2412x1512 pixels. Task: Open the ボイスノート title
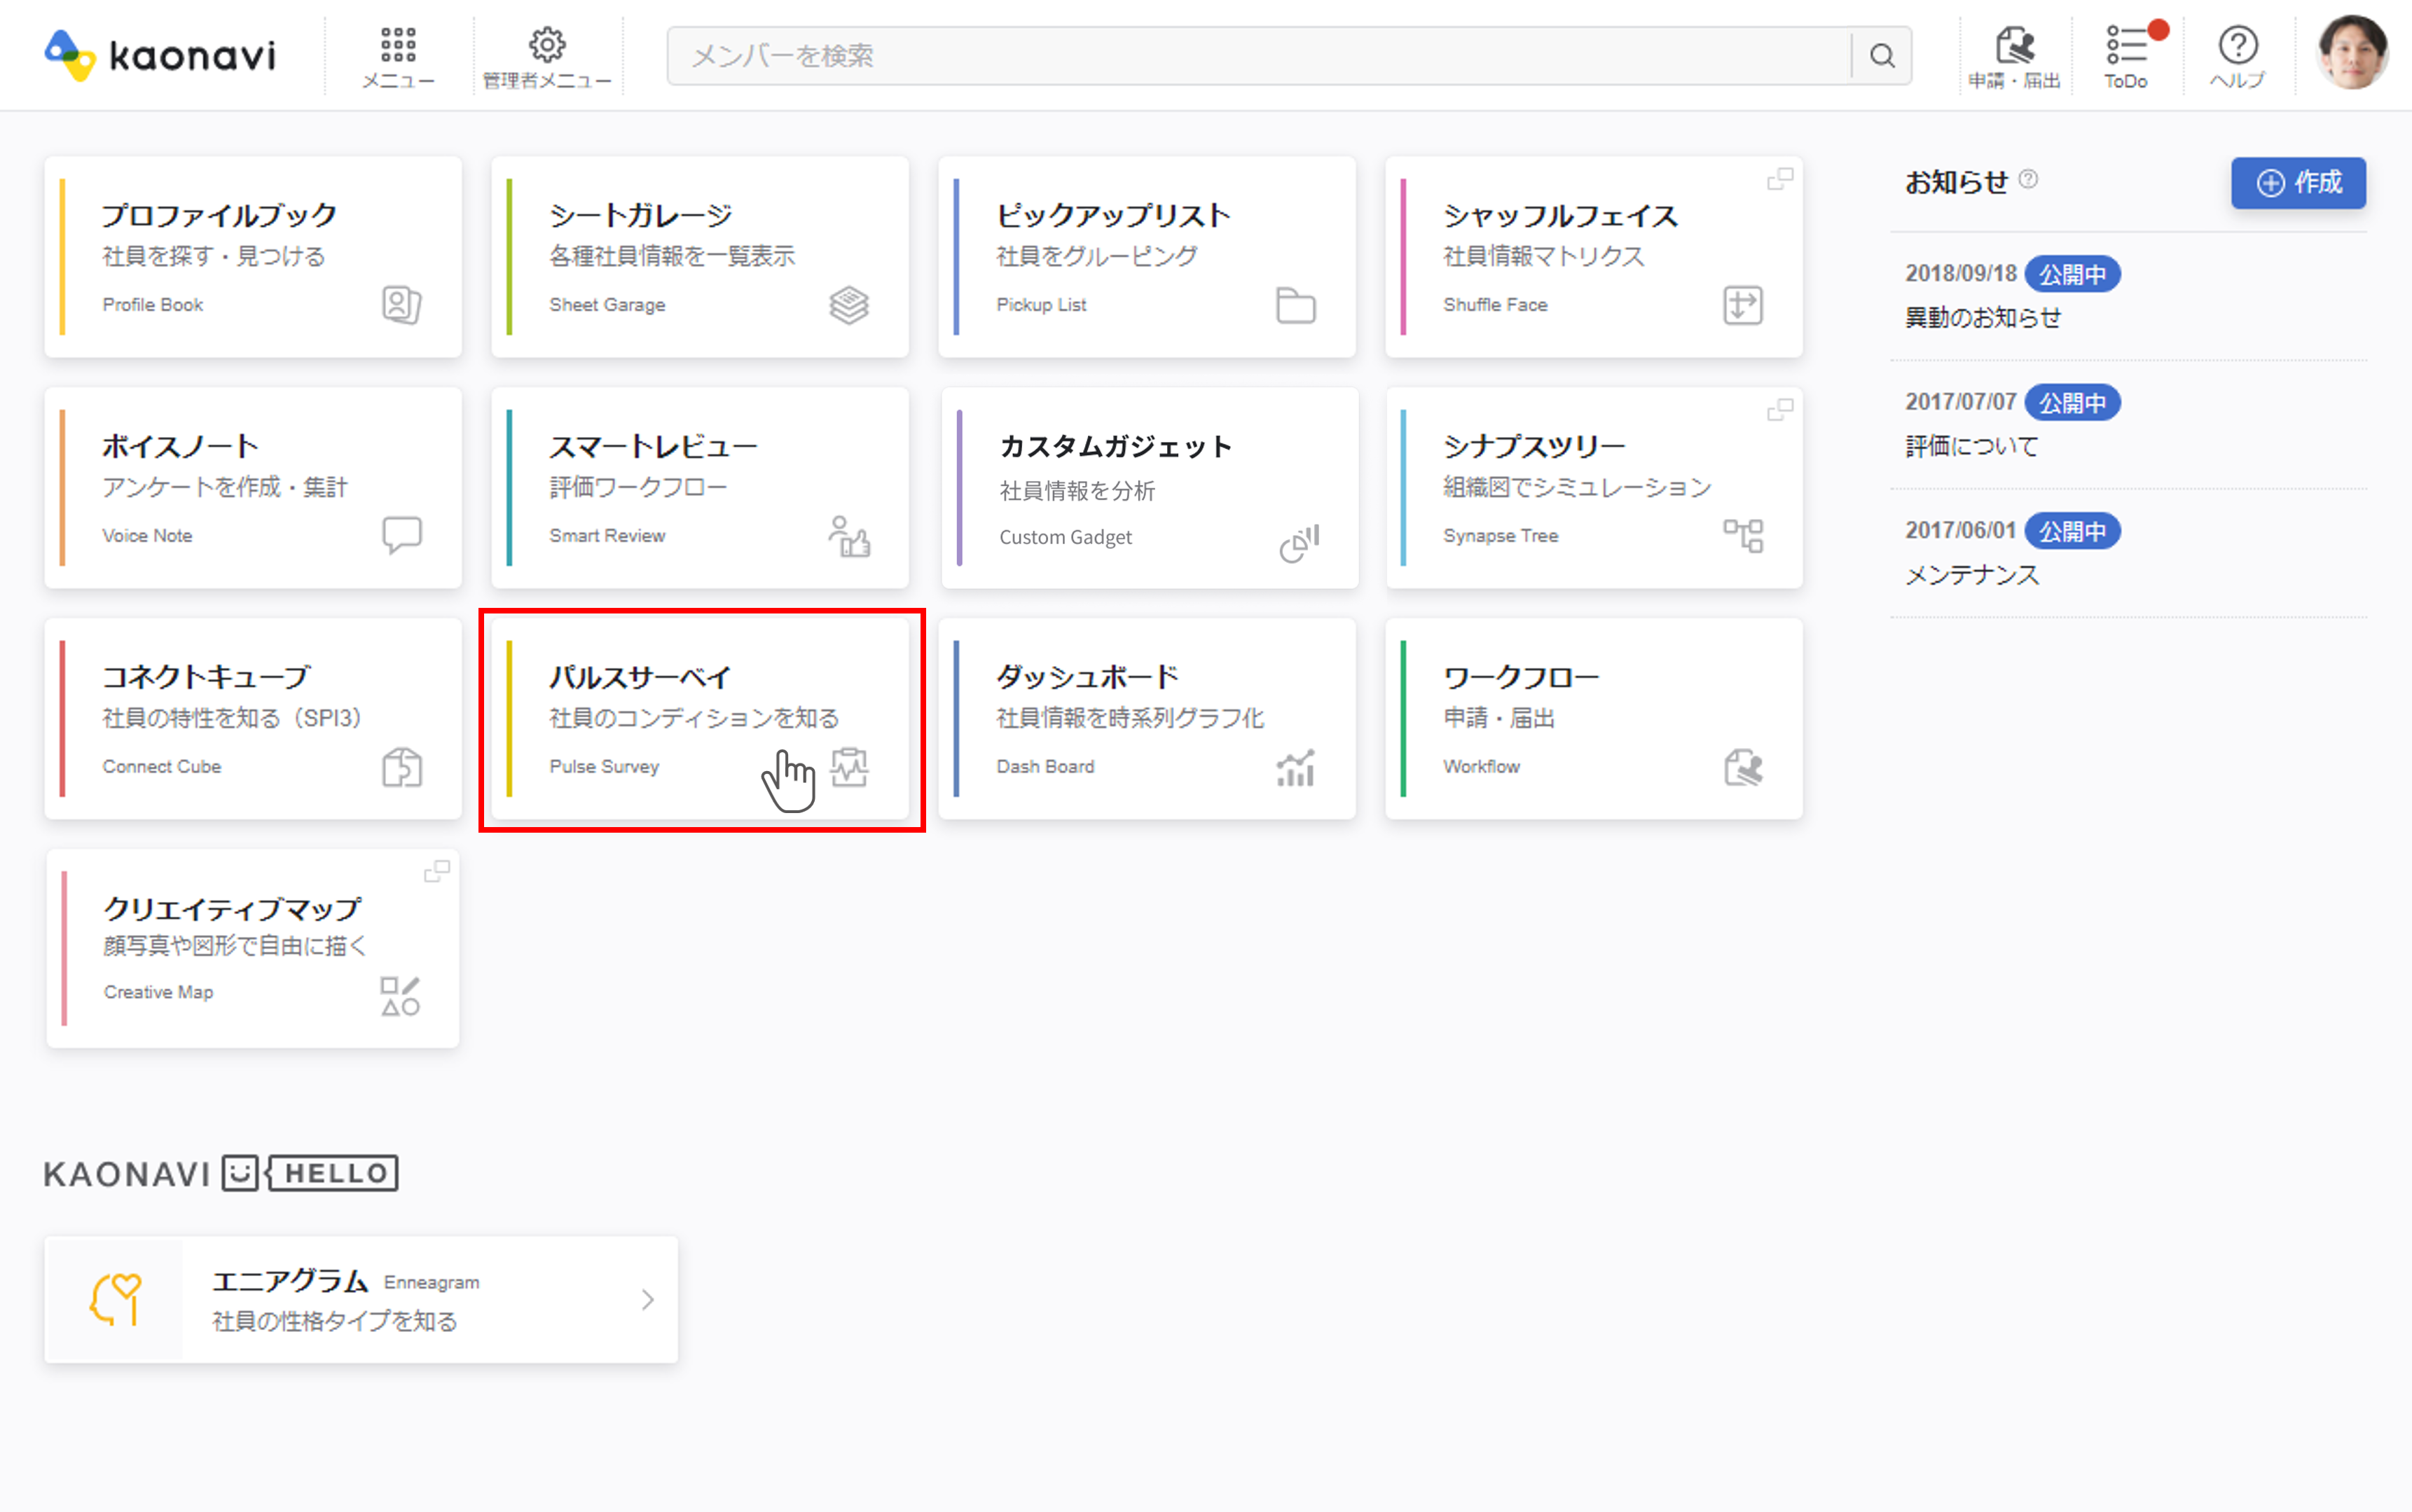[180, 446]
